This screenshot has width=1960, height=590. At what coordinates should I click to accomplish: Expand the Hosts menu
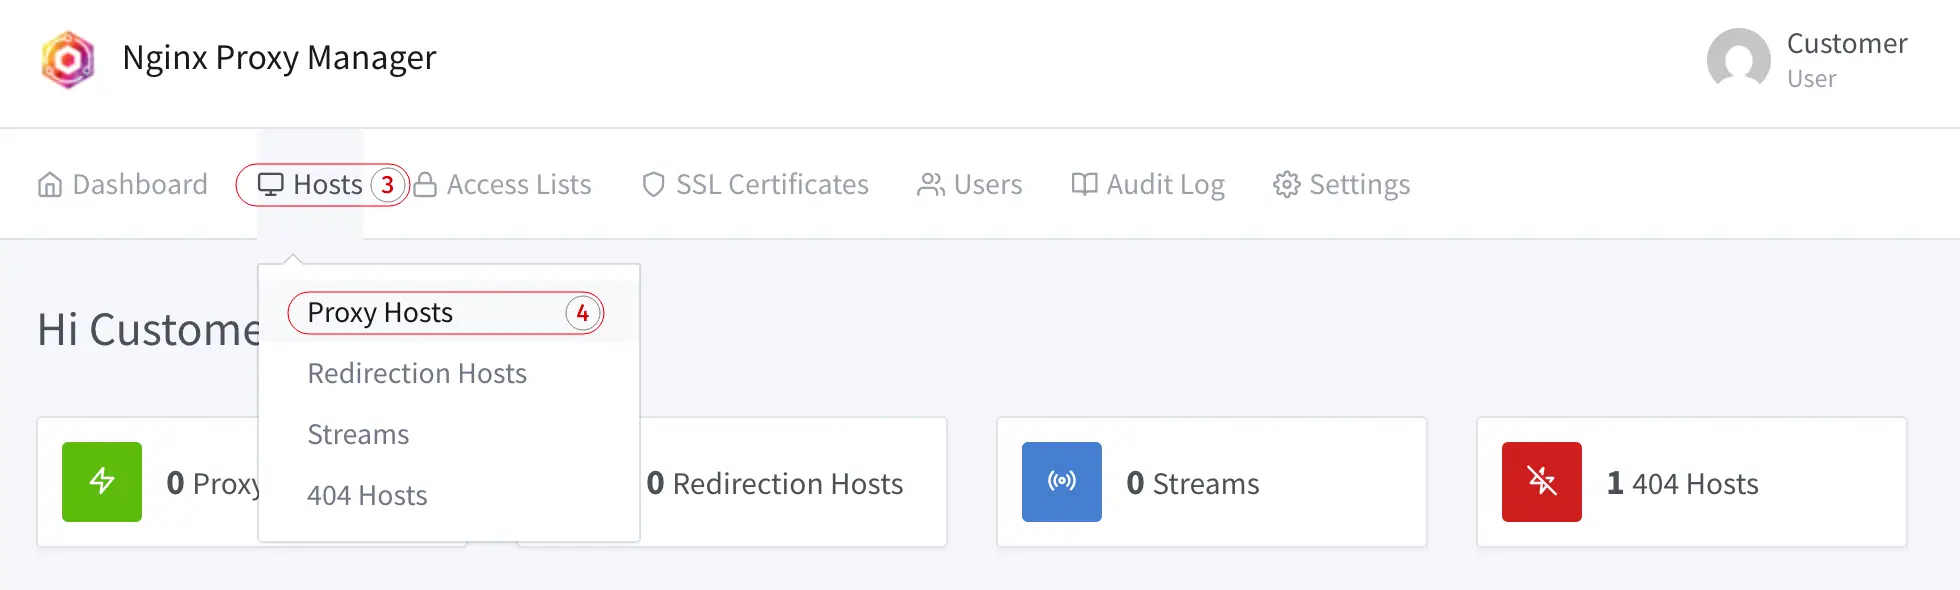[310, 184]
